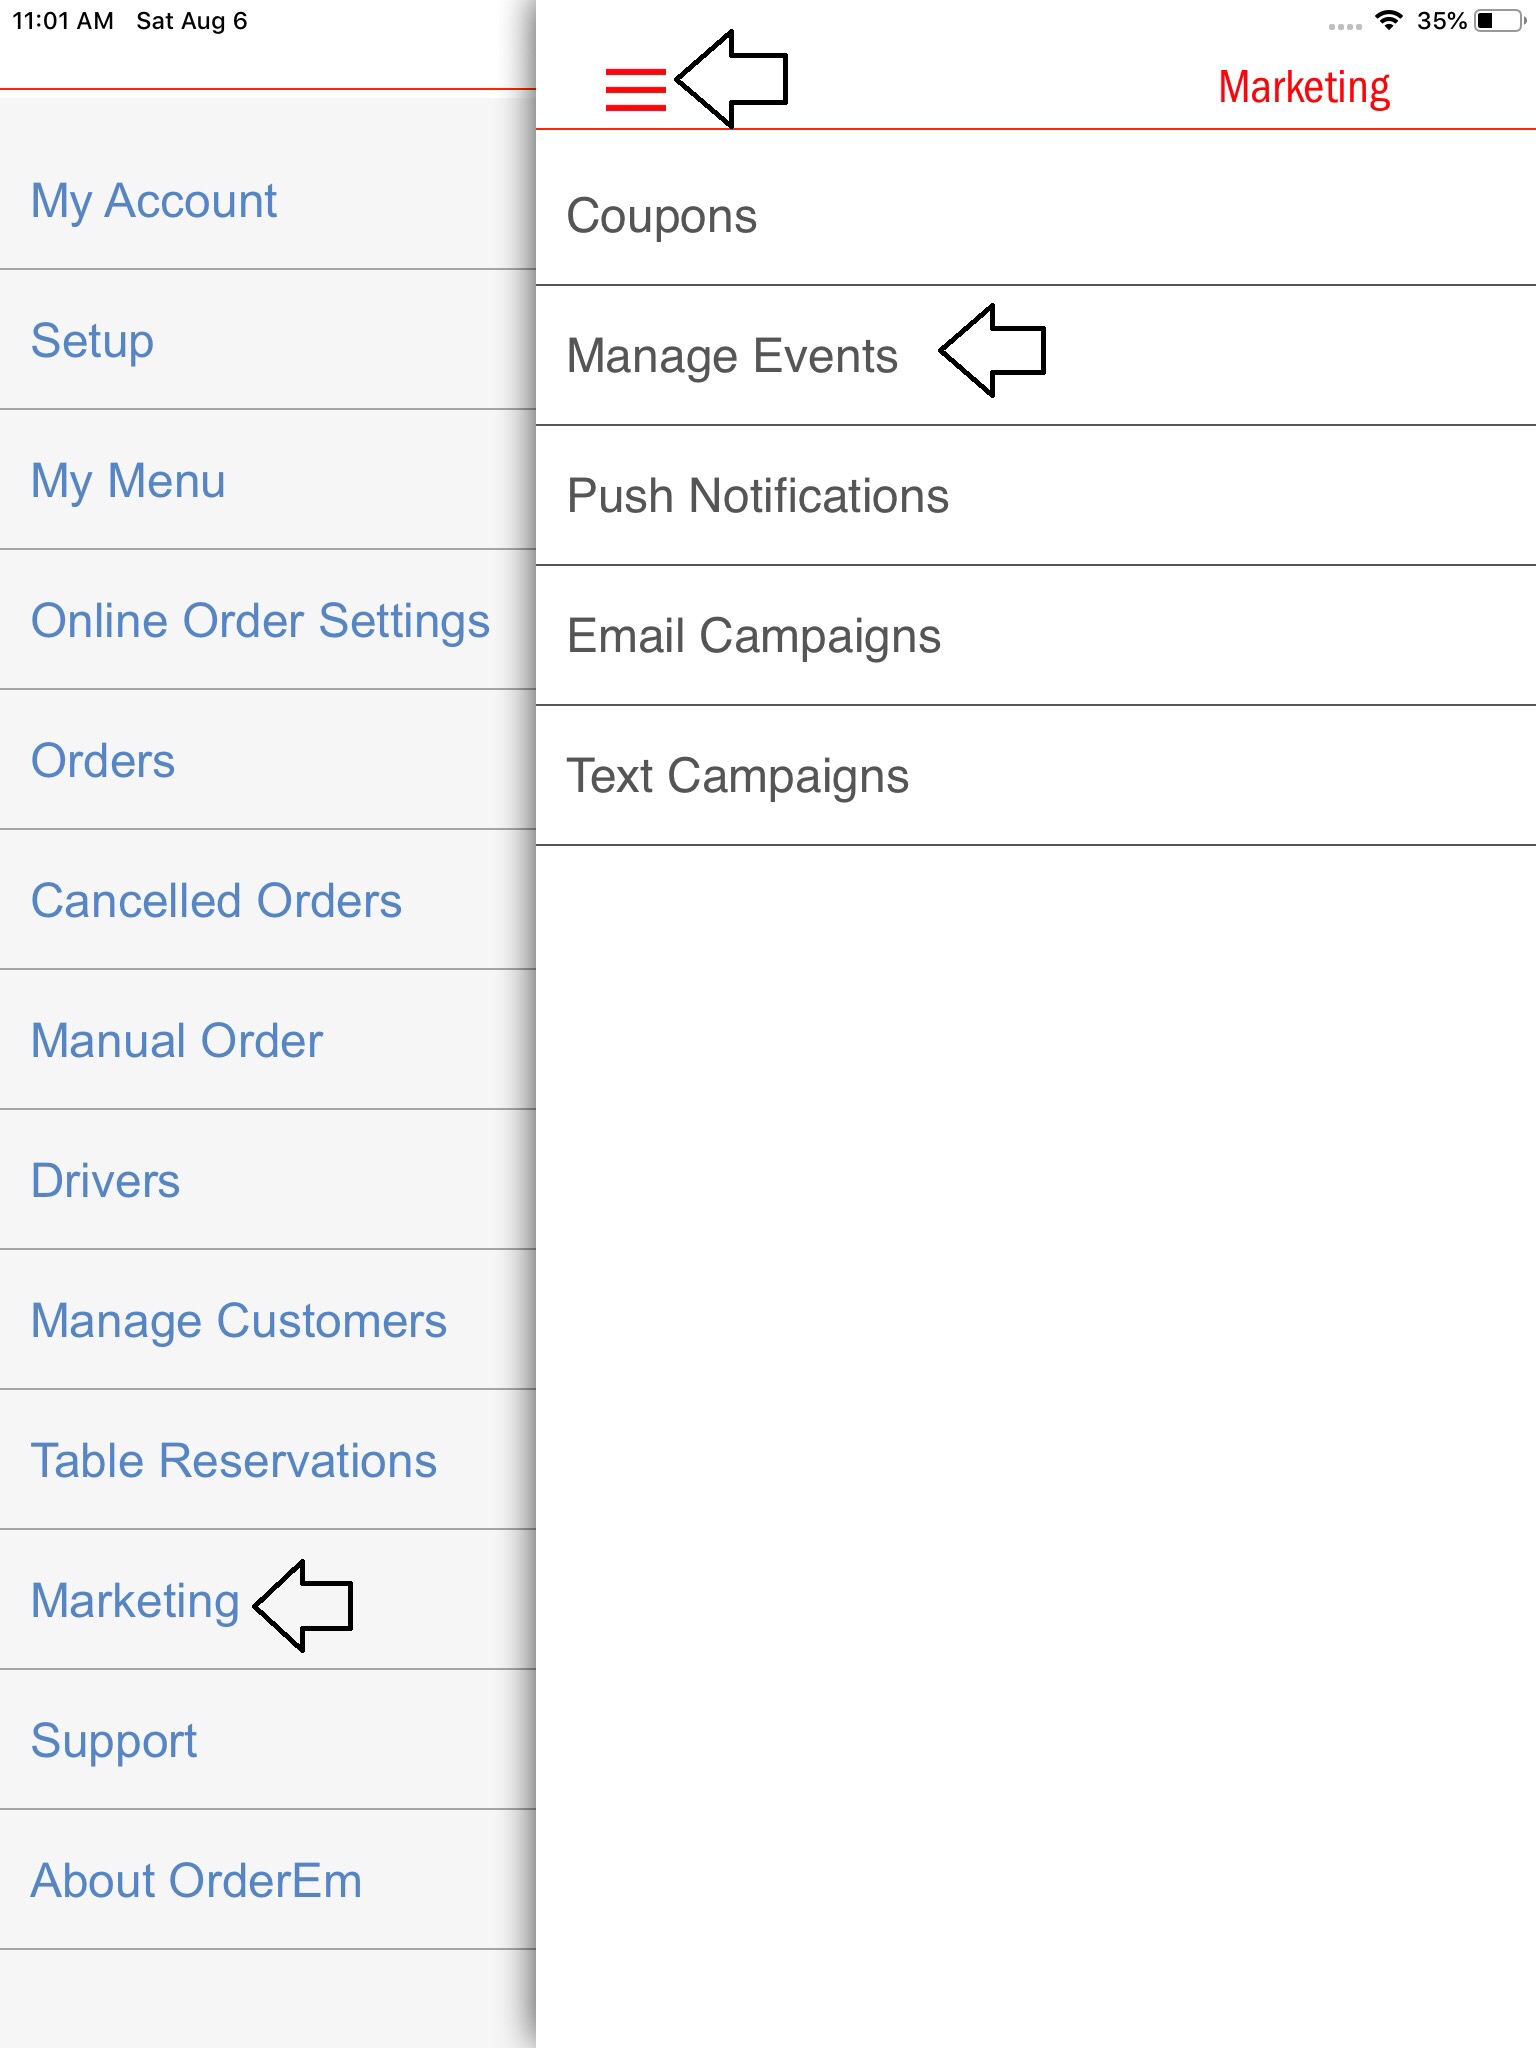Open Table Reservations
The height and width of the screenshot is (2048, 1536).
coord(234,1460)
